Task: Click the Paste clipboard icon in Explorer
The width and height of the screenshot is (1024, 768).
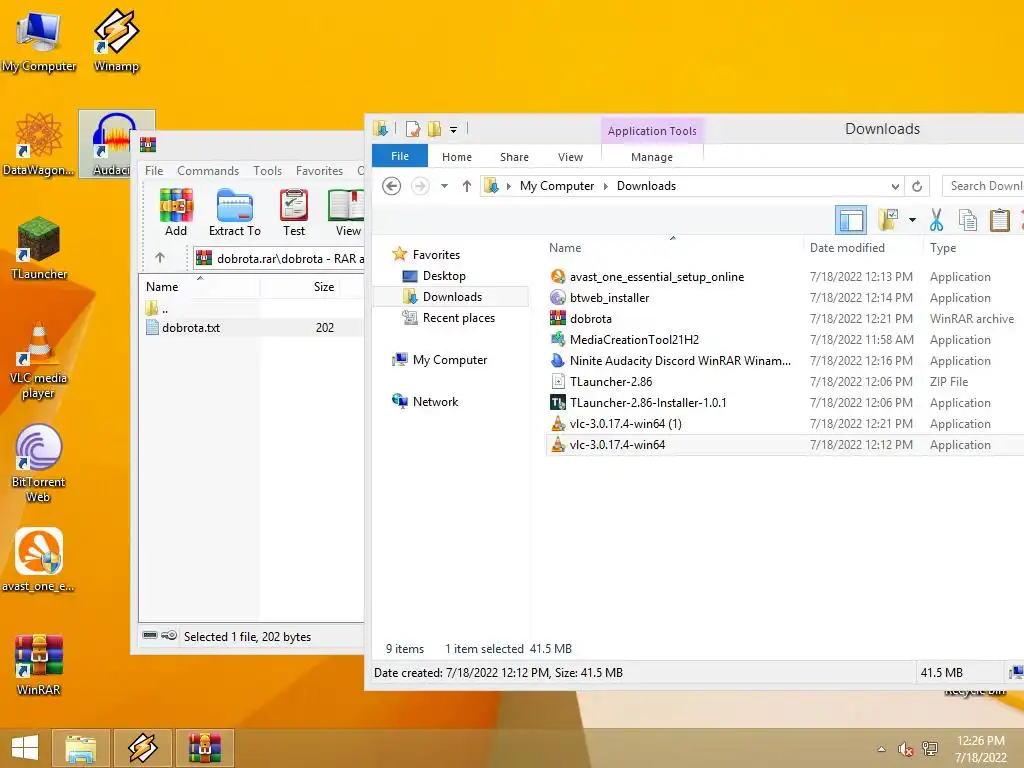Action: [999, 220]
